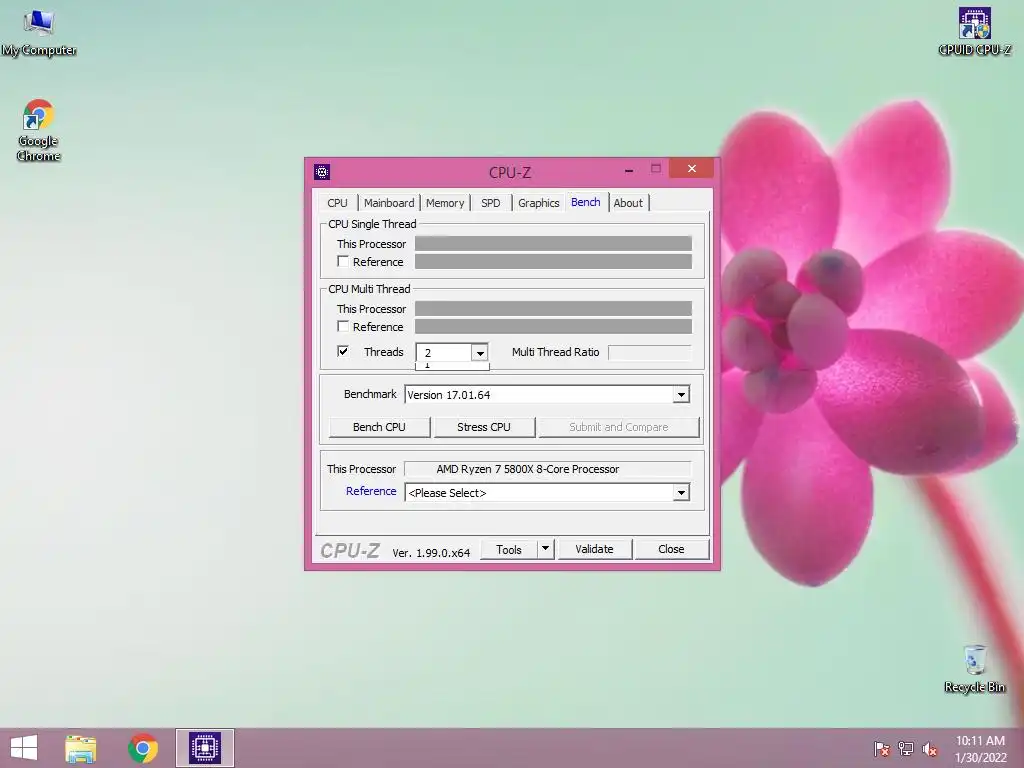Click the Bench CPU button
1024x768 pixels.
pyautogui.click(x=379, y=427)
